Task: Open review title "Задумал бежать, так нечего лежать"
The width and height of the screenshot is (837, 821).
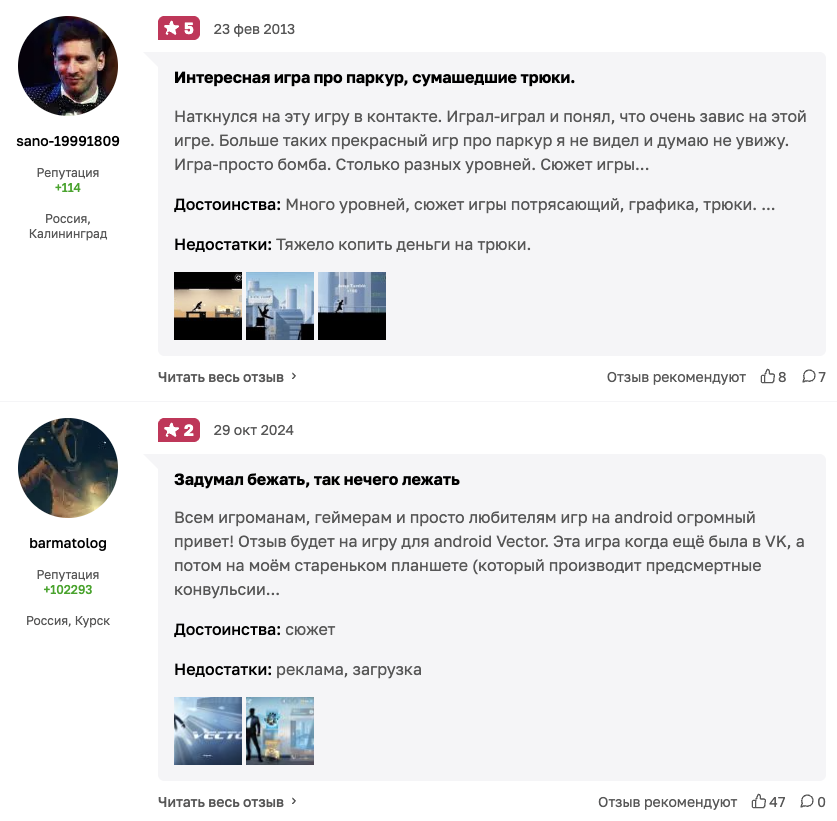Action: 317,480
